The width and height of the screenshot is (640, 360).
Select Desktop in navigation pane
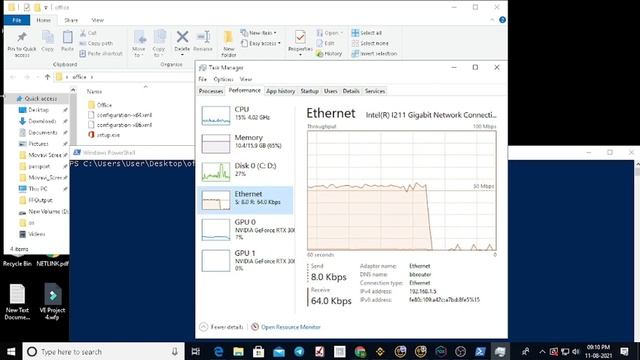click(38, 110)
